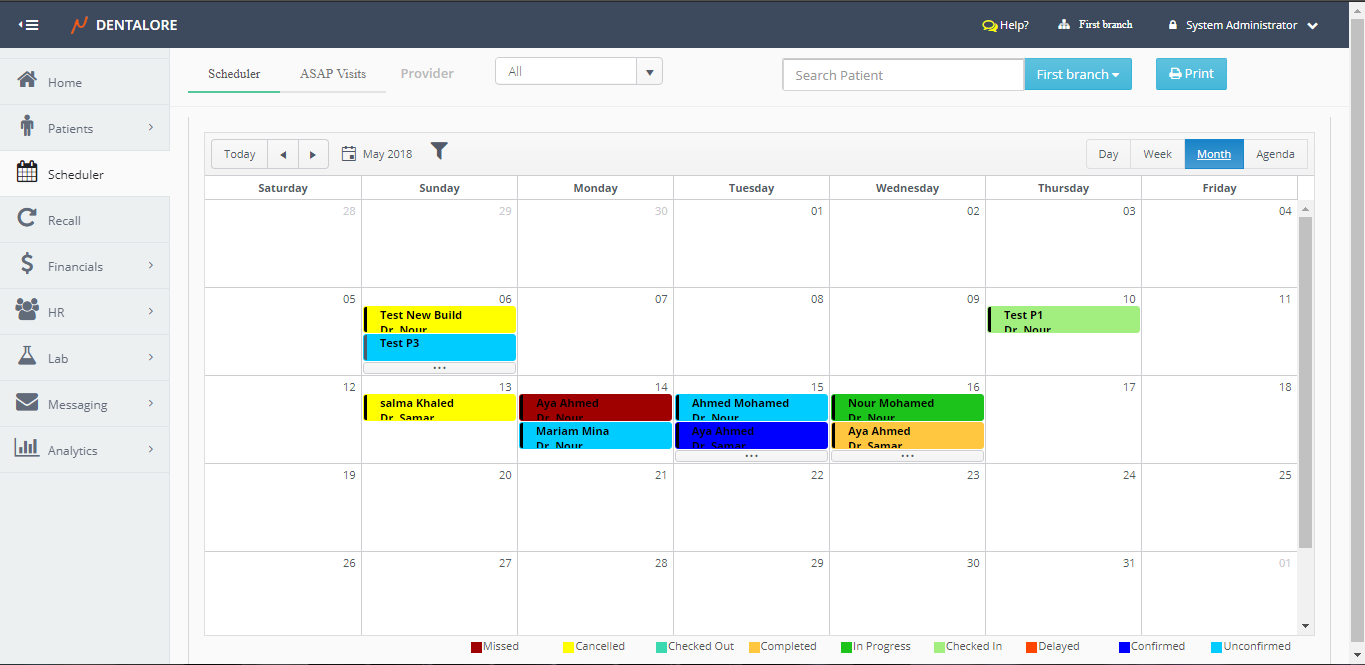Open the provider All dropdown
Viewport: 1365px width, 665px height.
pos(649,72)
